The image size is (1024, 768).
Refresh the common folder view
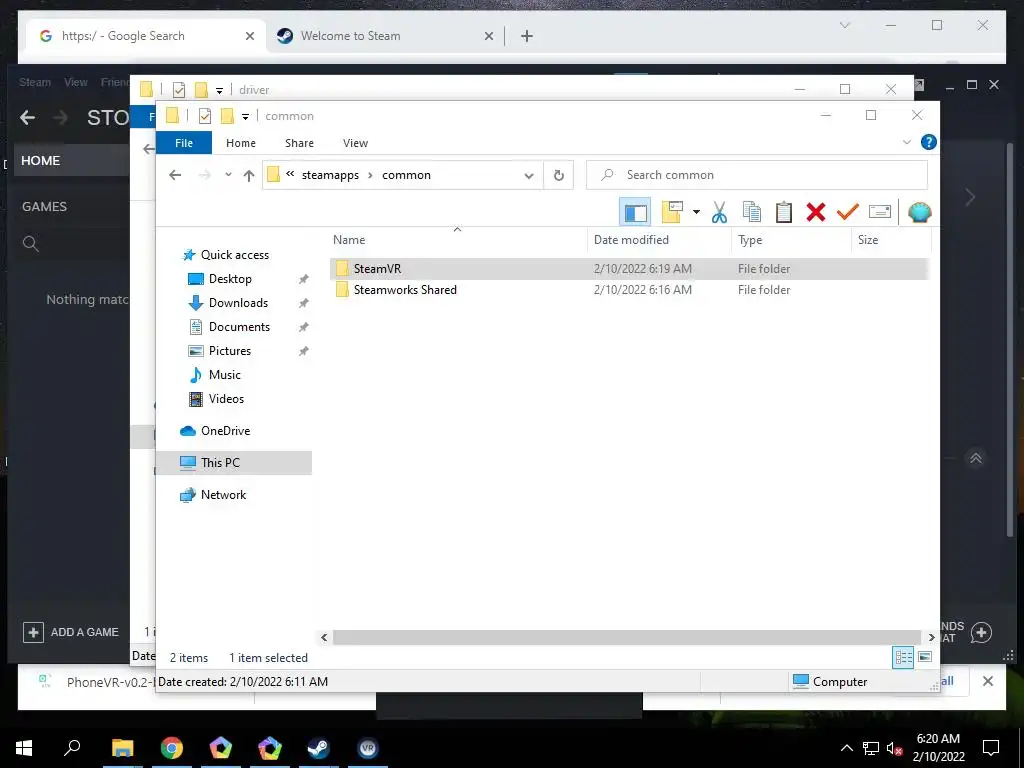(x=558, y=175)
